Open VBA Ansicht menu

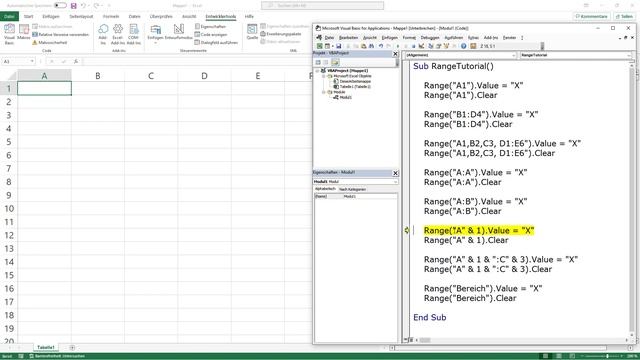(x=370, y=38)
